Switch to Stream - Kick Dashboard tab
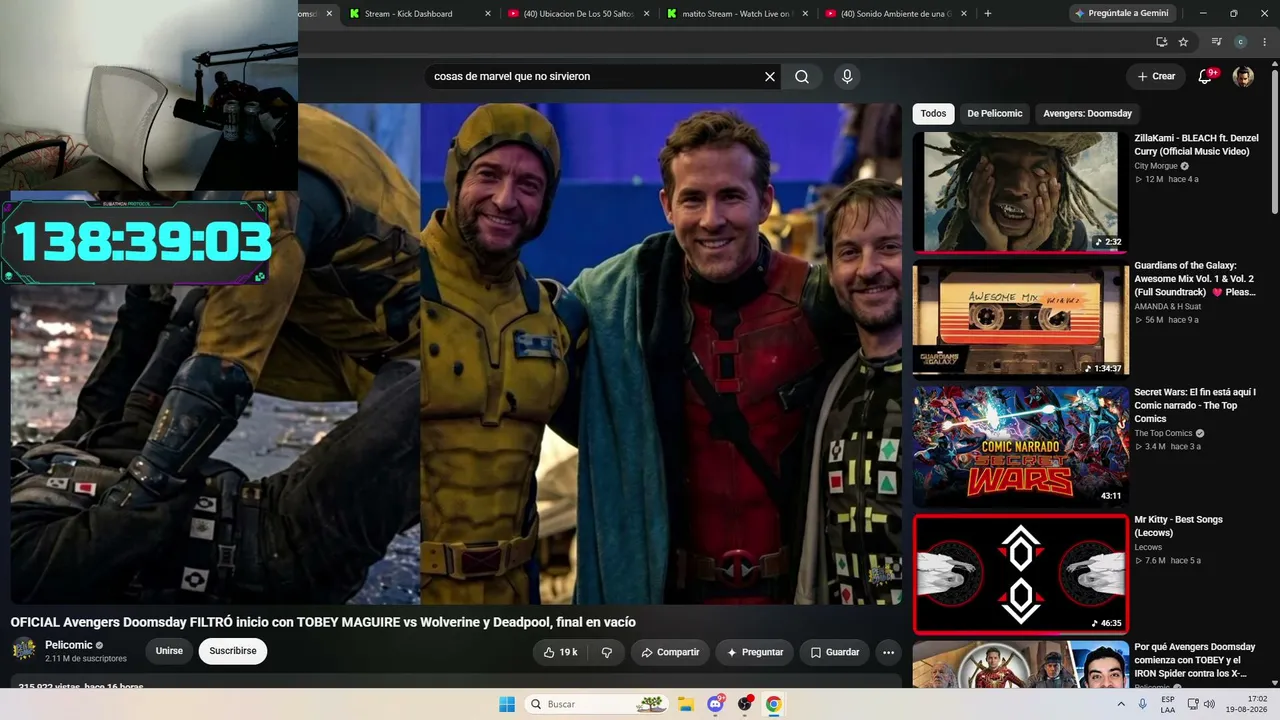This screenshot has width=1280, height=720. (x=420, y=14)
